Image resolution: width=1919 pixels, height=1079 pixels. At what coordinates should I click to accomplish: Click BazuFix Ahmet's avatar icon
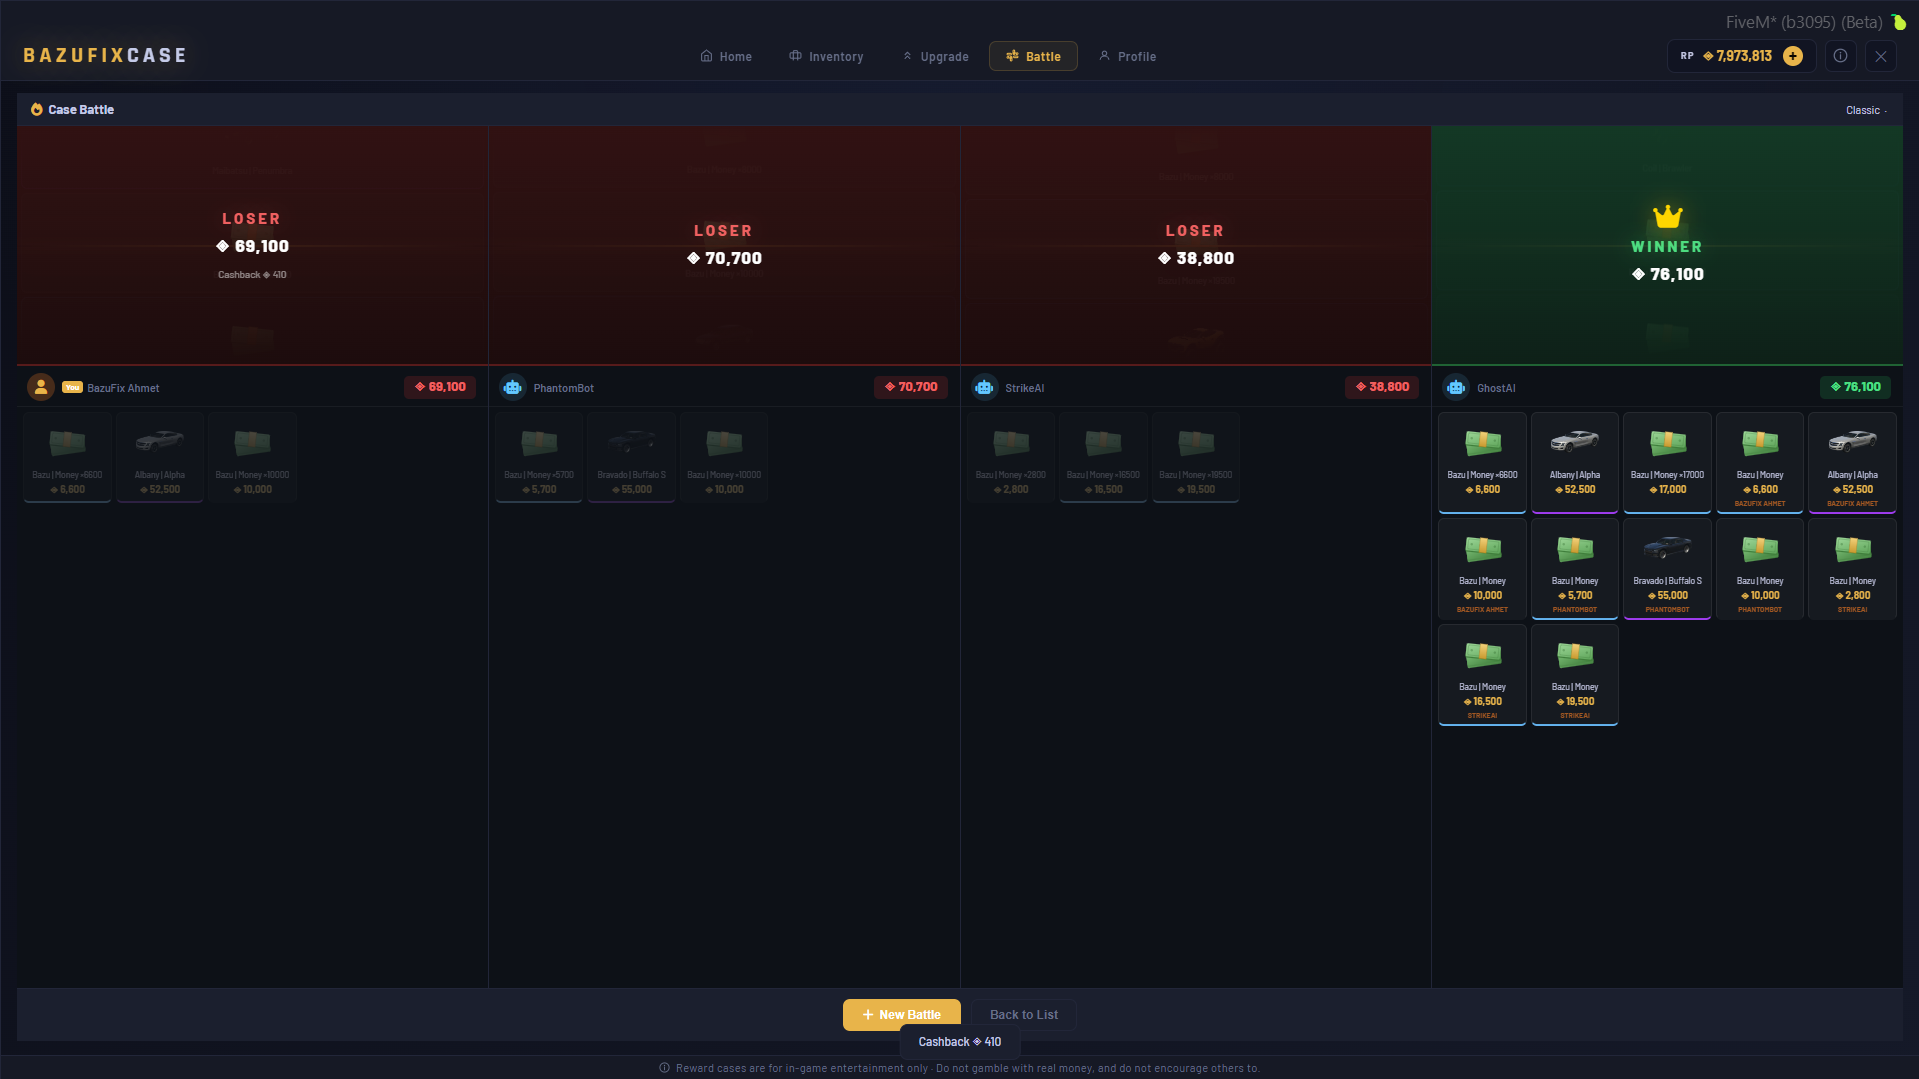coord(41,387)
